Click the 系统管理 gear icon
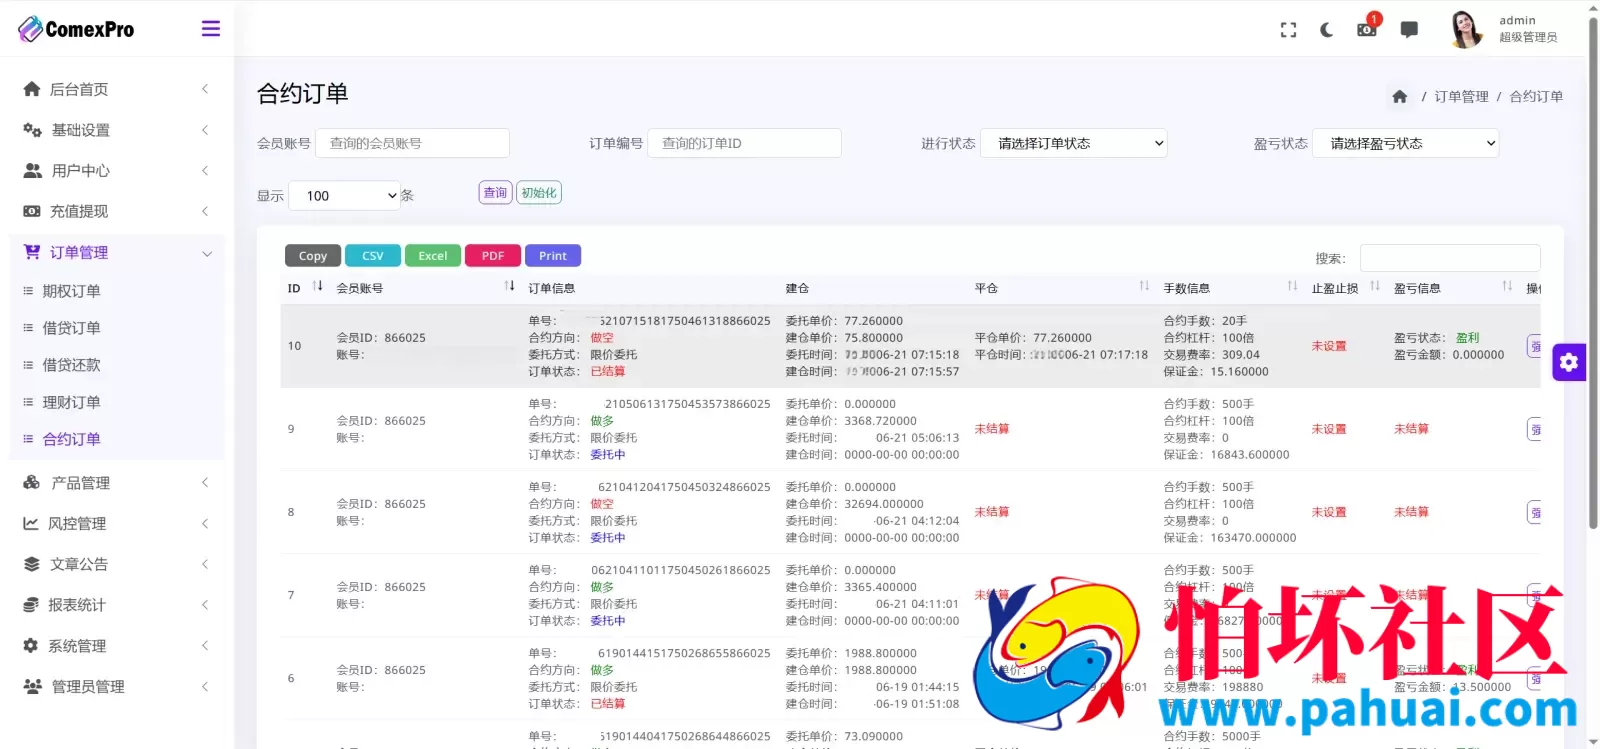Screen dimensions: 1600x749 coord(31,646)
